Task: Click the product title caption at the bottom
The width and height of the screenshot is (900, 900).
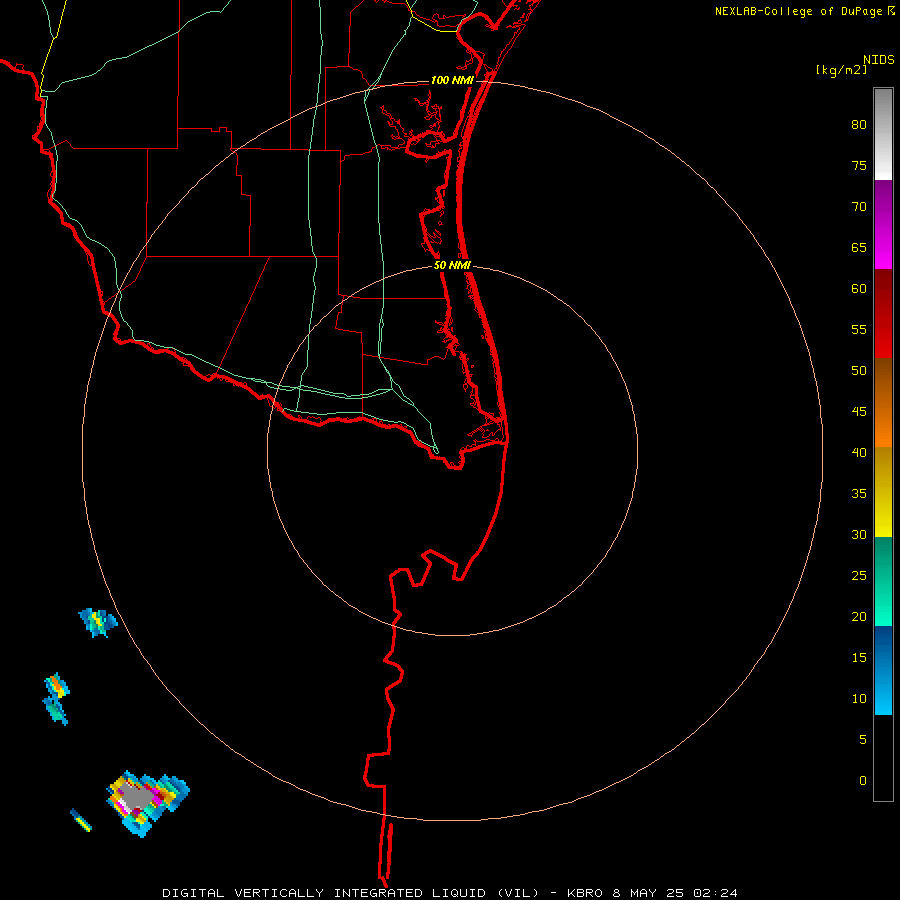Action: pos(449,893)
